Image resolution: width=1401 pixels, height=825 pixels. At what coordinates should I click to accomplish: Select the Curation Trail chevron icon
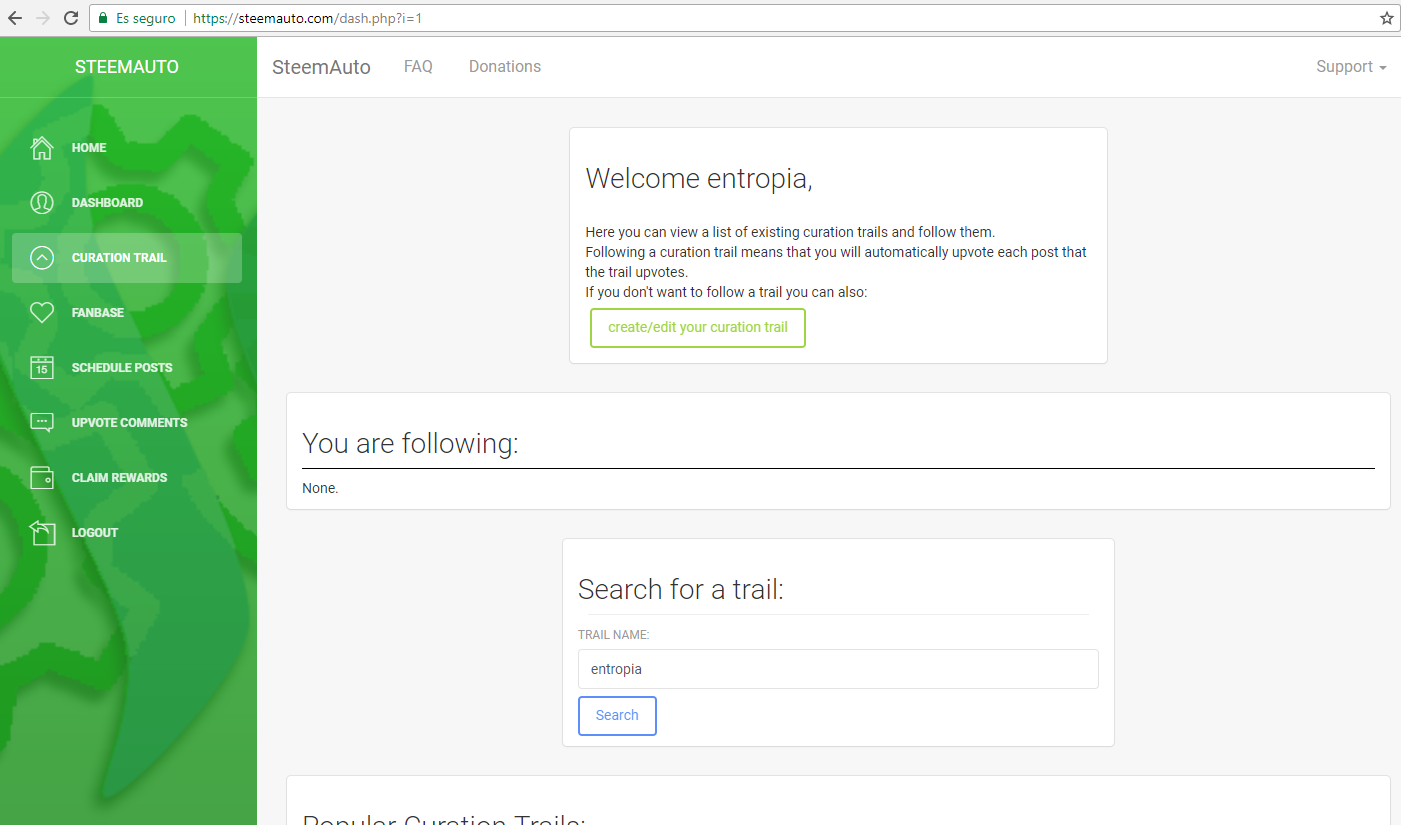point(42,258)
